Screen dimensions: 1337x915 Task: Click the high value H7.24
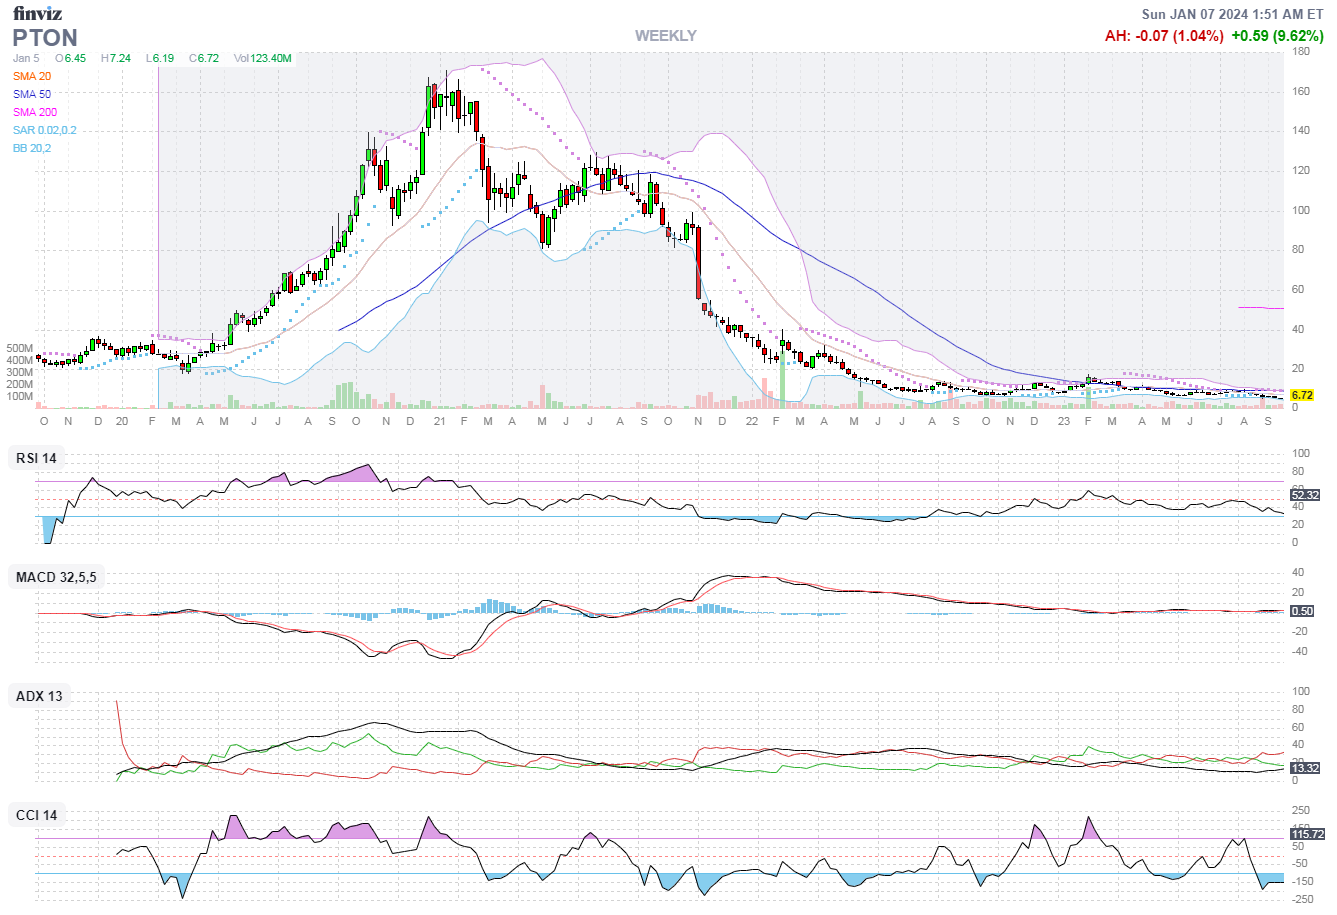pos(116,58)
